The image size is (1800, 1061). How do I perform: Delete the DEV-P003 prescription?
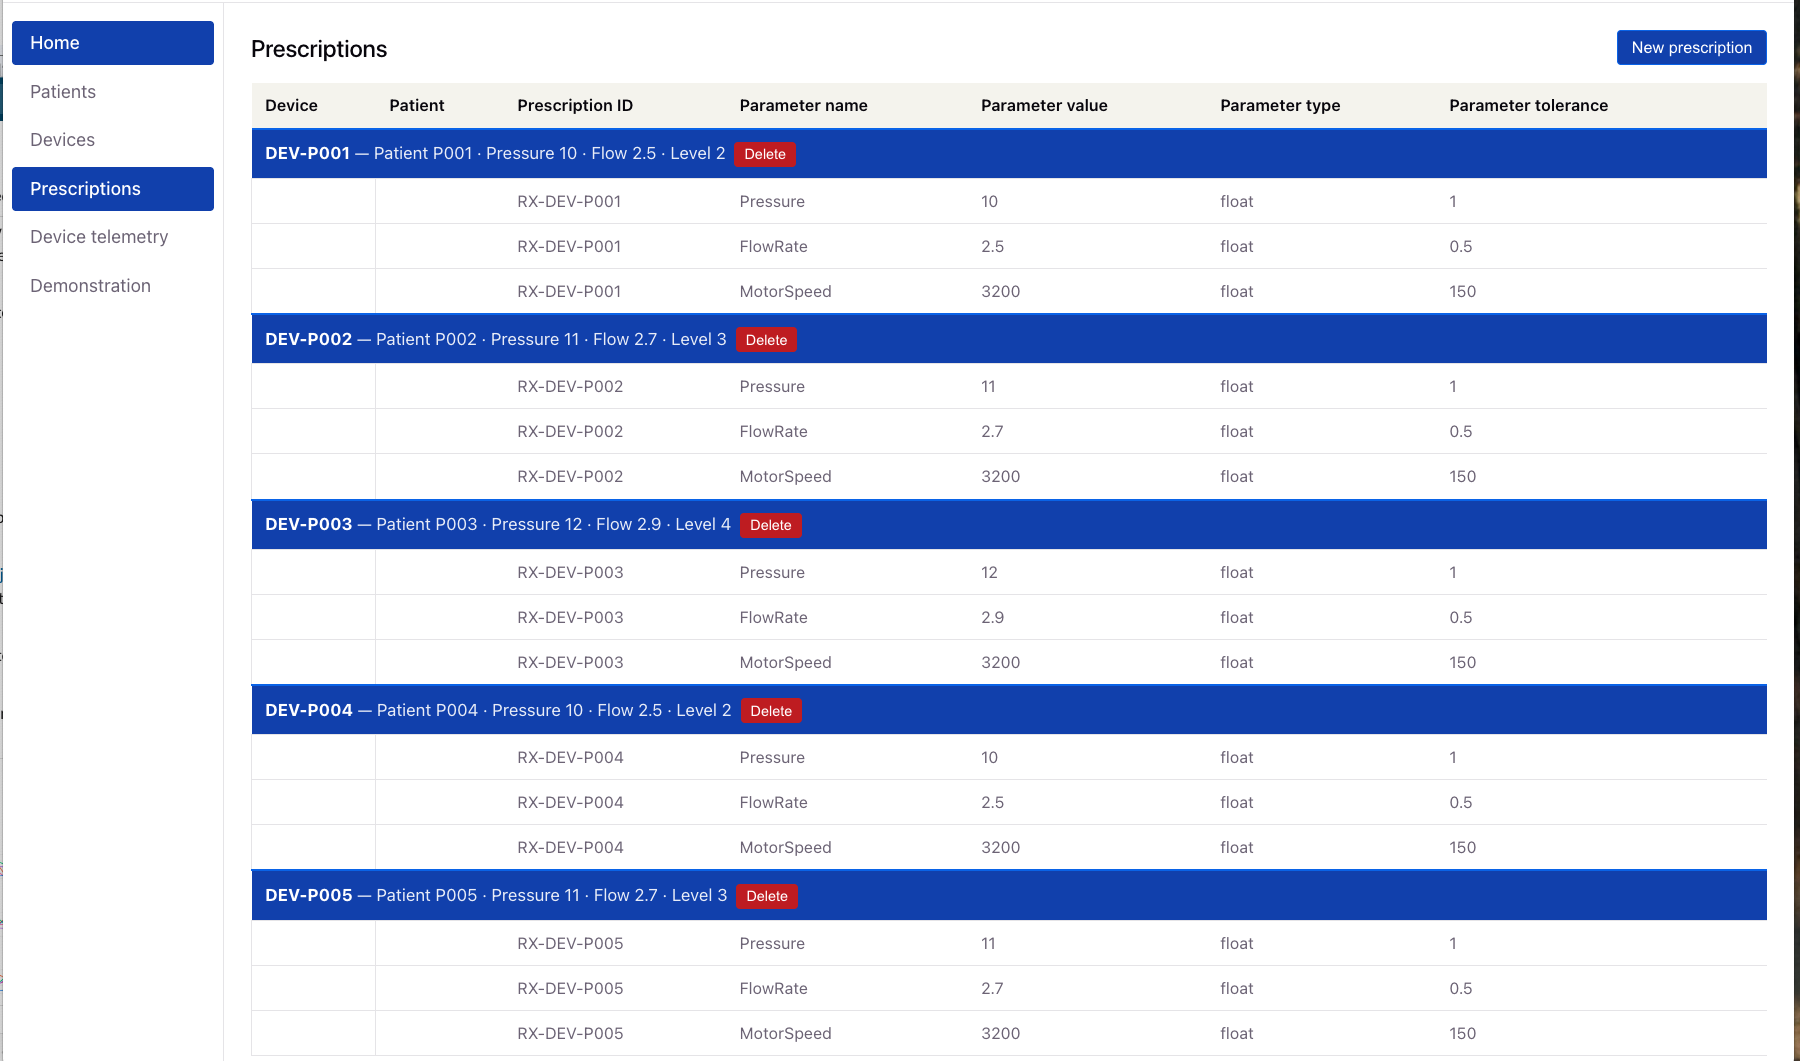tap(770, 525)
